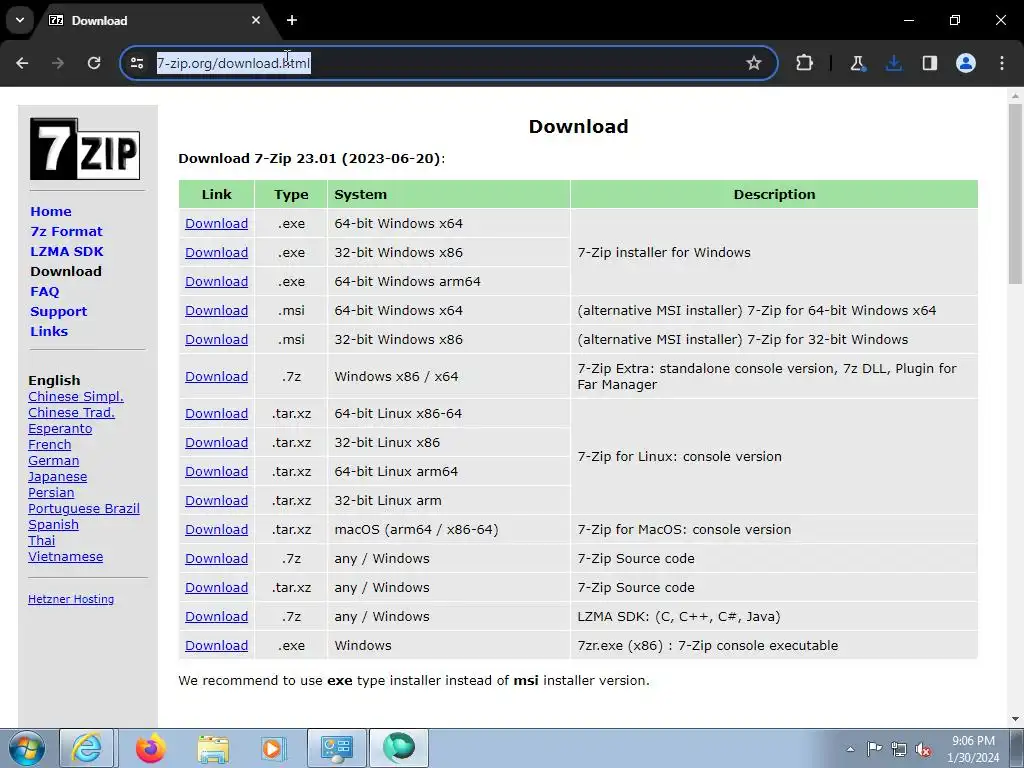Open Windows Explorer folder on taskbar
Image resolution: width=1024 pixels, height=768 pixels.
pyautogui.click(x=213, y=748)
